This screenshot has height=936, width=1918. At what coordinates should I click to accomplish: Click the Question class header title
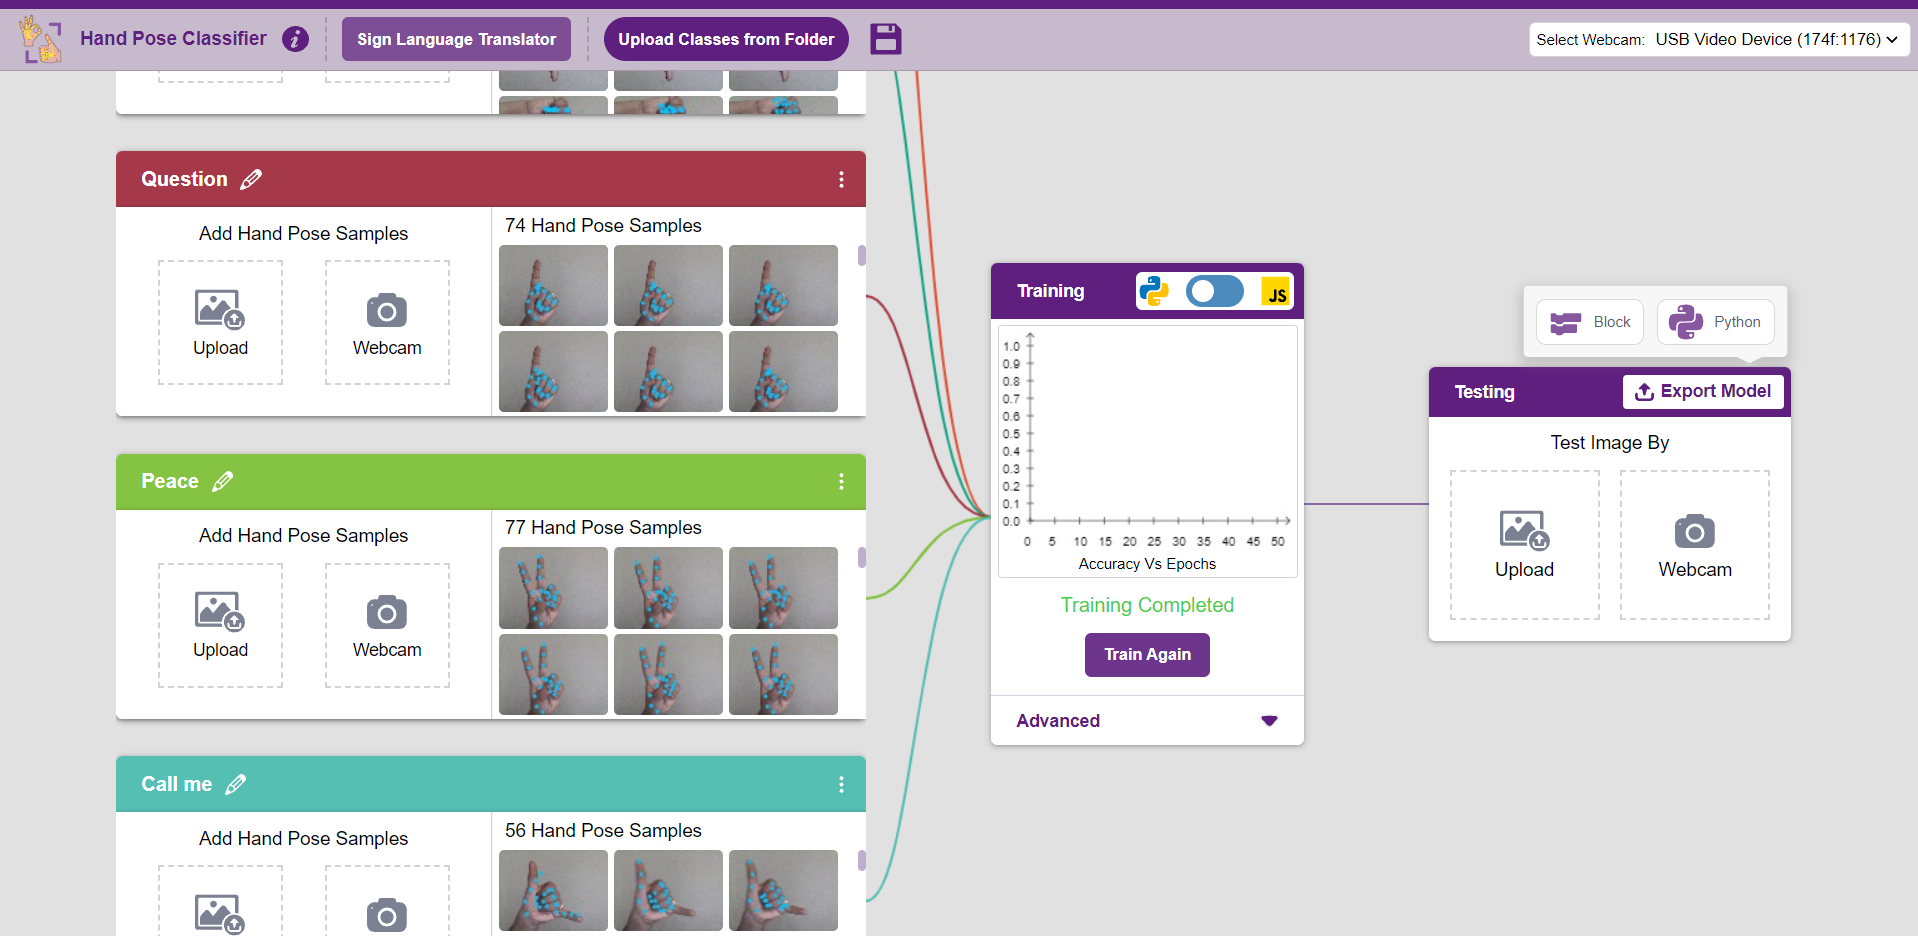coord(184,179)
